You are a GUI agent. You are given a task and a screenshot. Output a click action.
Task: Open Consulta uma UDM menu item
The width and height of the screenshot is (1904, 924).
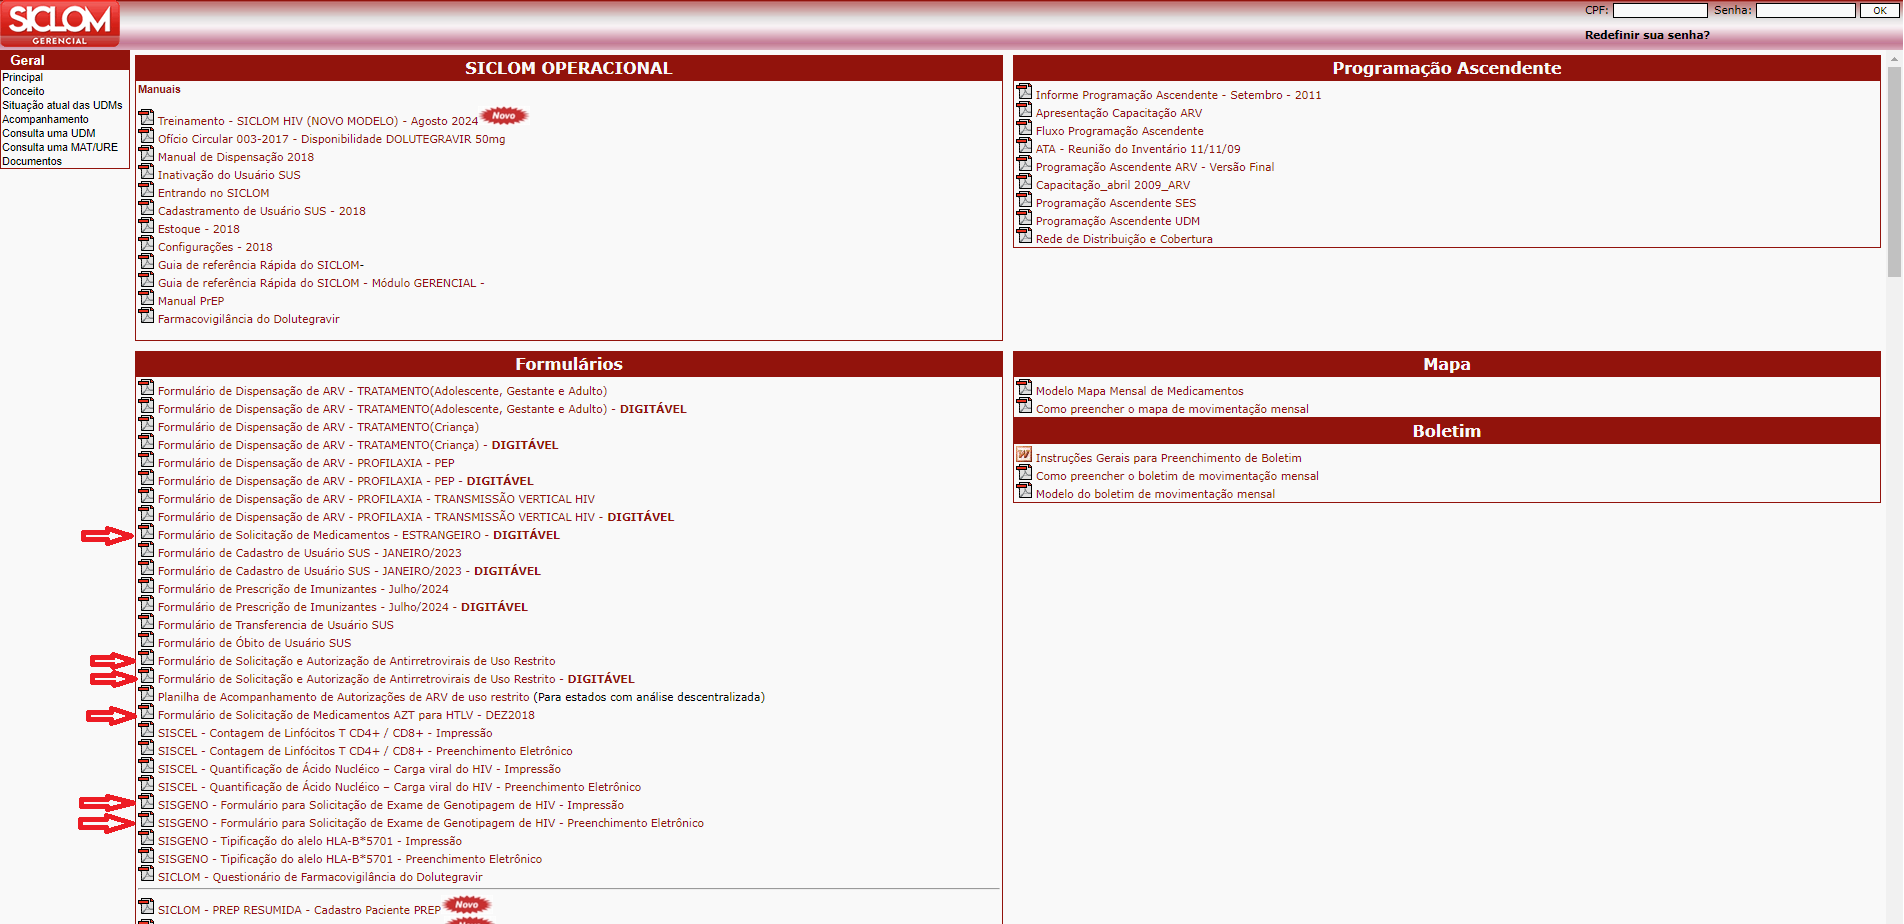(x=49, y=133)
